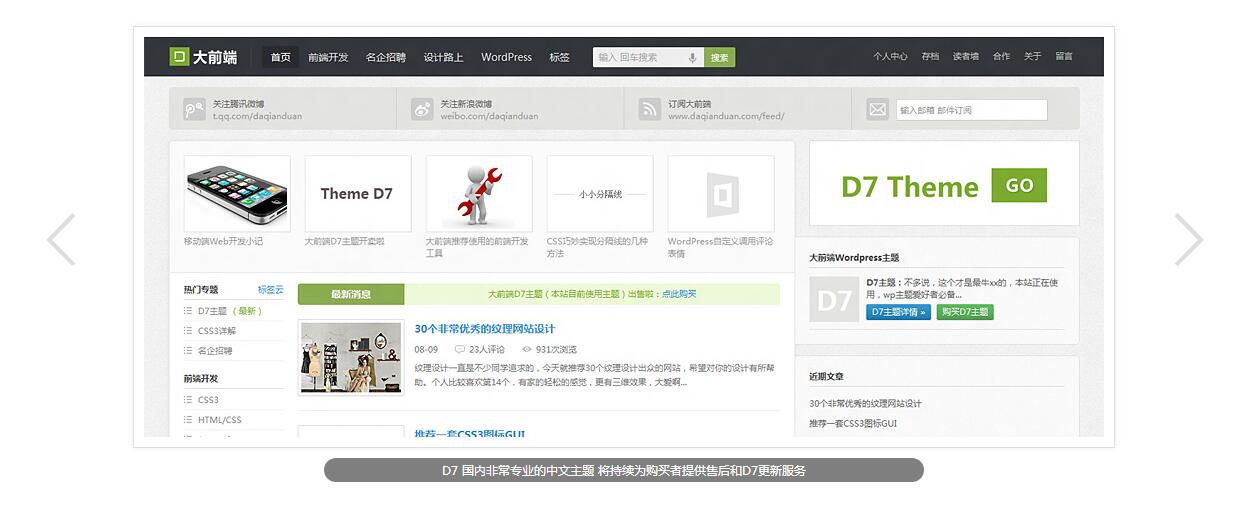Click the list icon beside HTML/CSS
The width and height of the screenshot is (1250, 506).
[x=188, y=420]
